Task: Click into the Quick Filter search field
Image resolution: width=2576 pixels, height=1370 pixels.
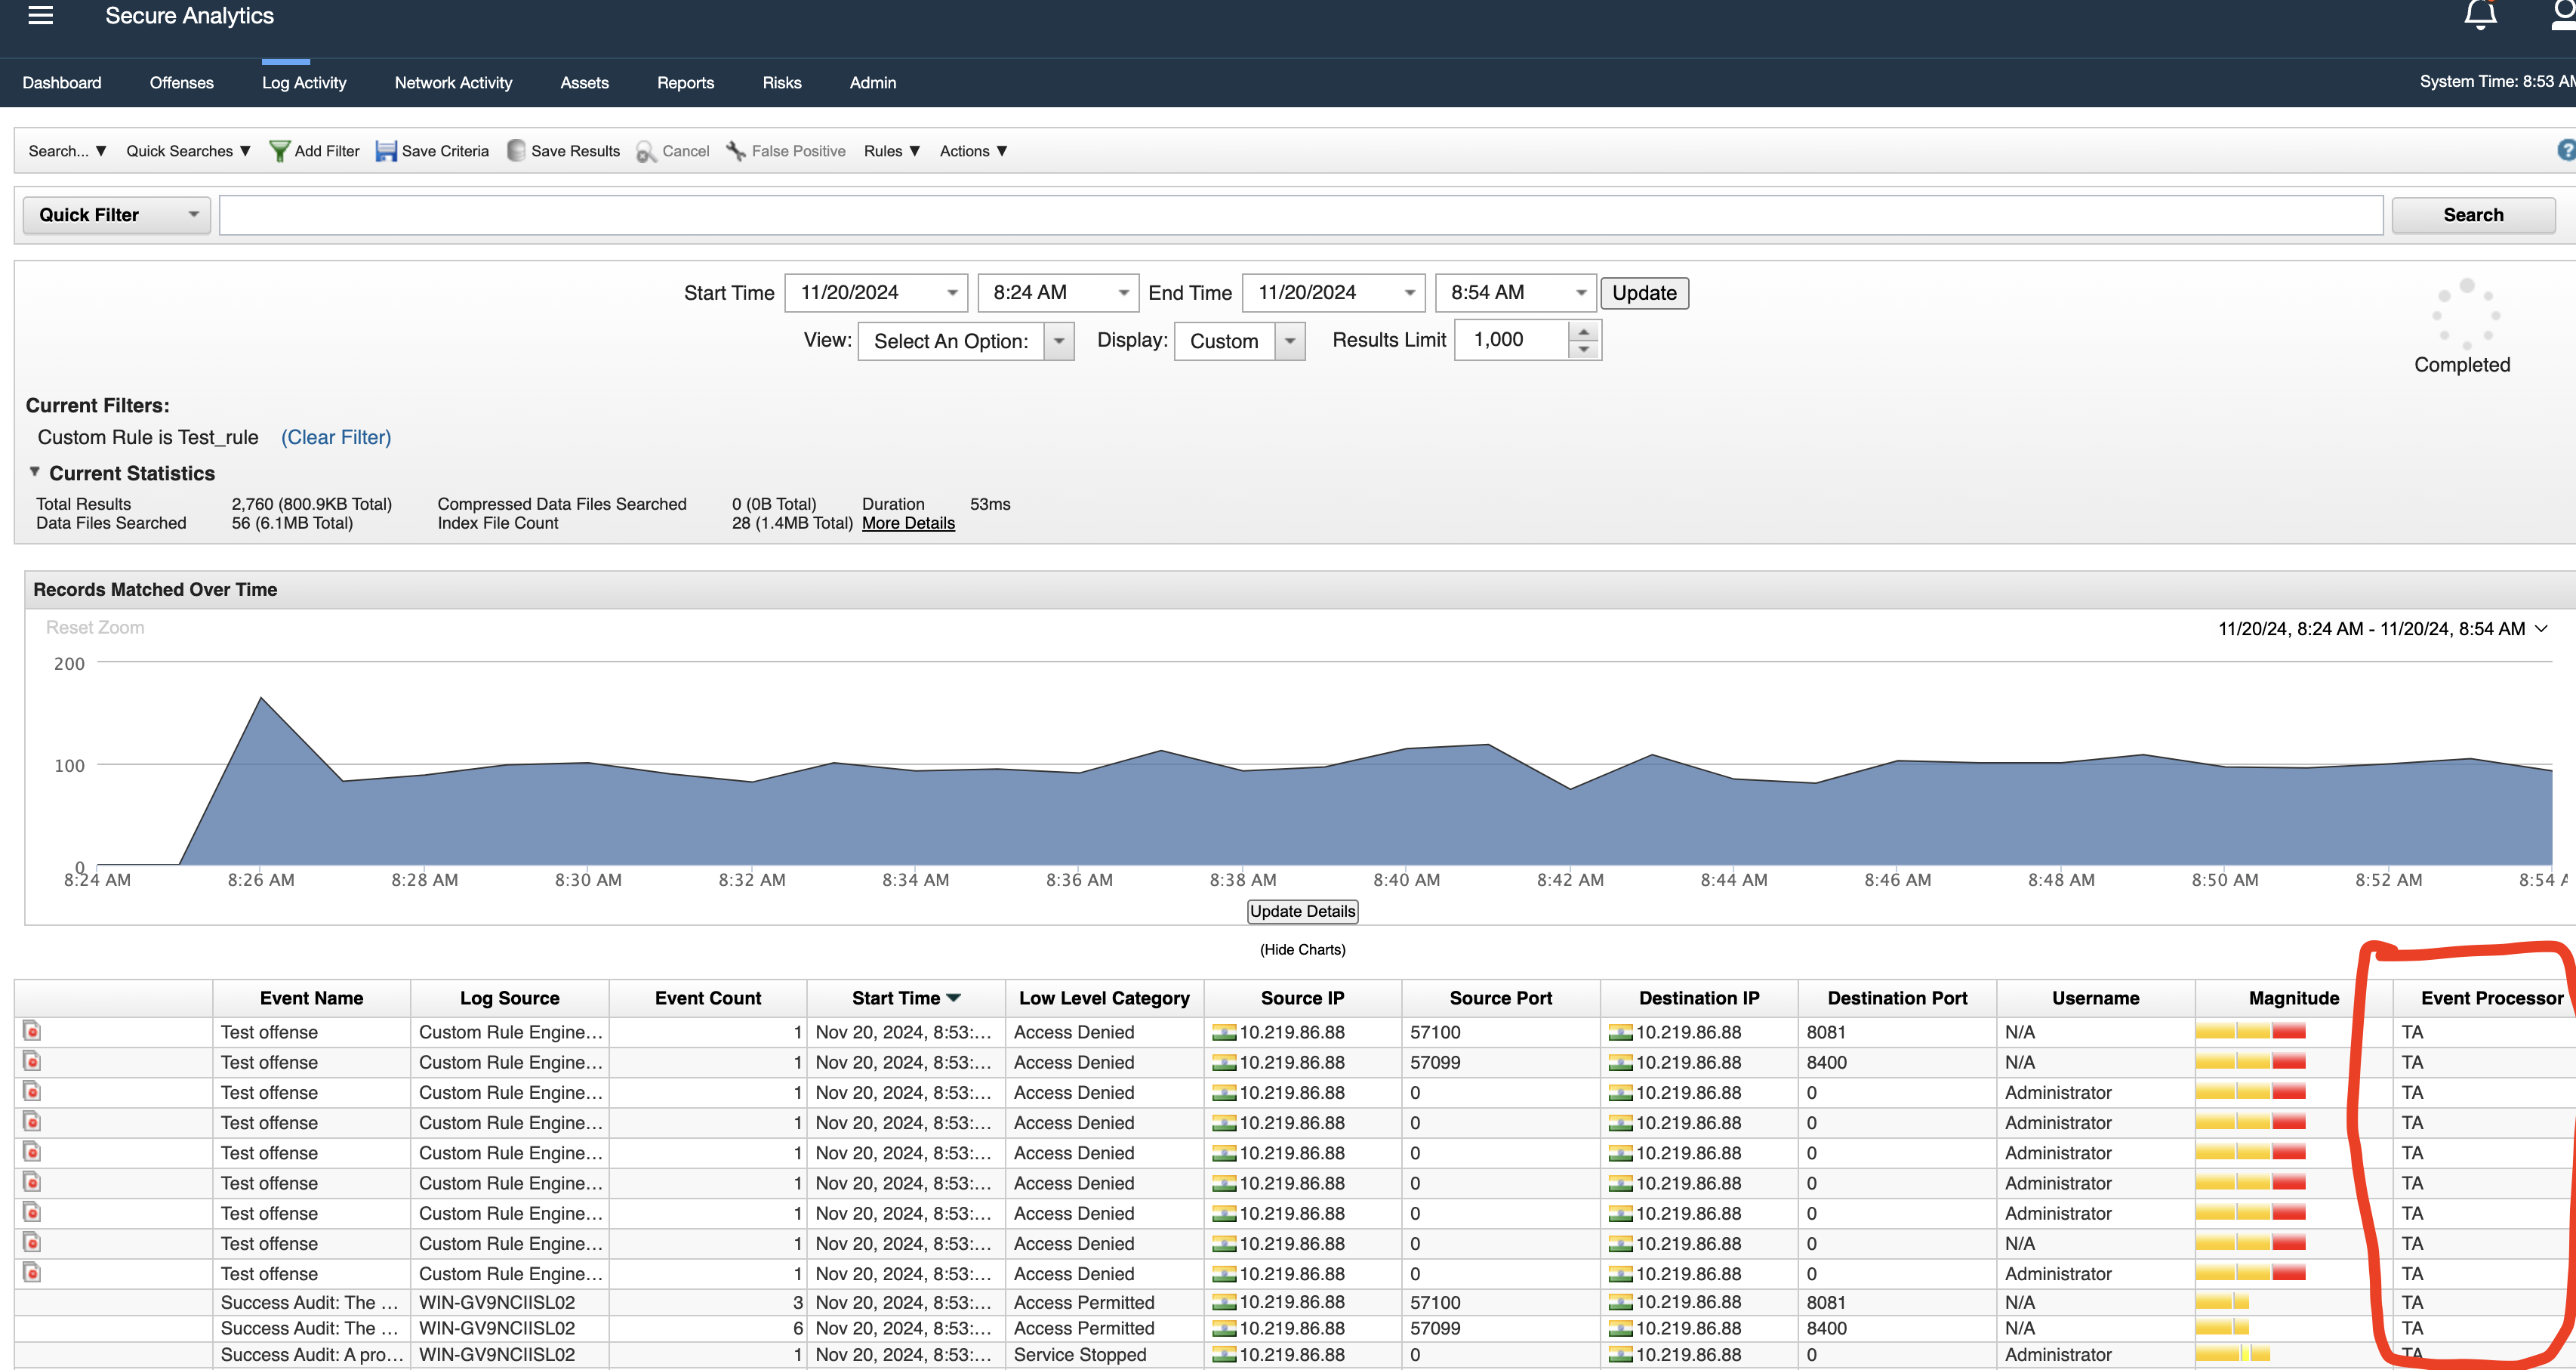Action: pyautogui.click(x=1301, y=215)
